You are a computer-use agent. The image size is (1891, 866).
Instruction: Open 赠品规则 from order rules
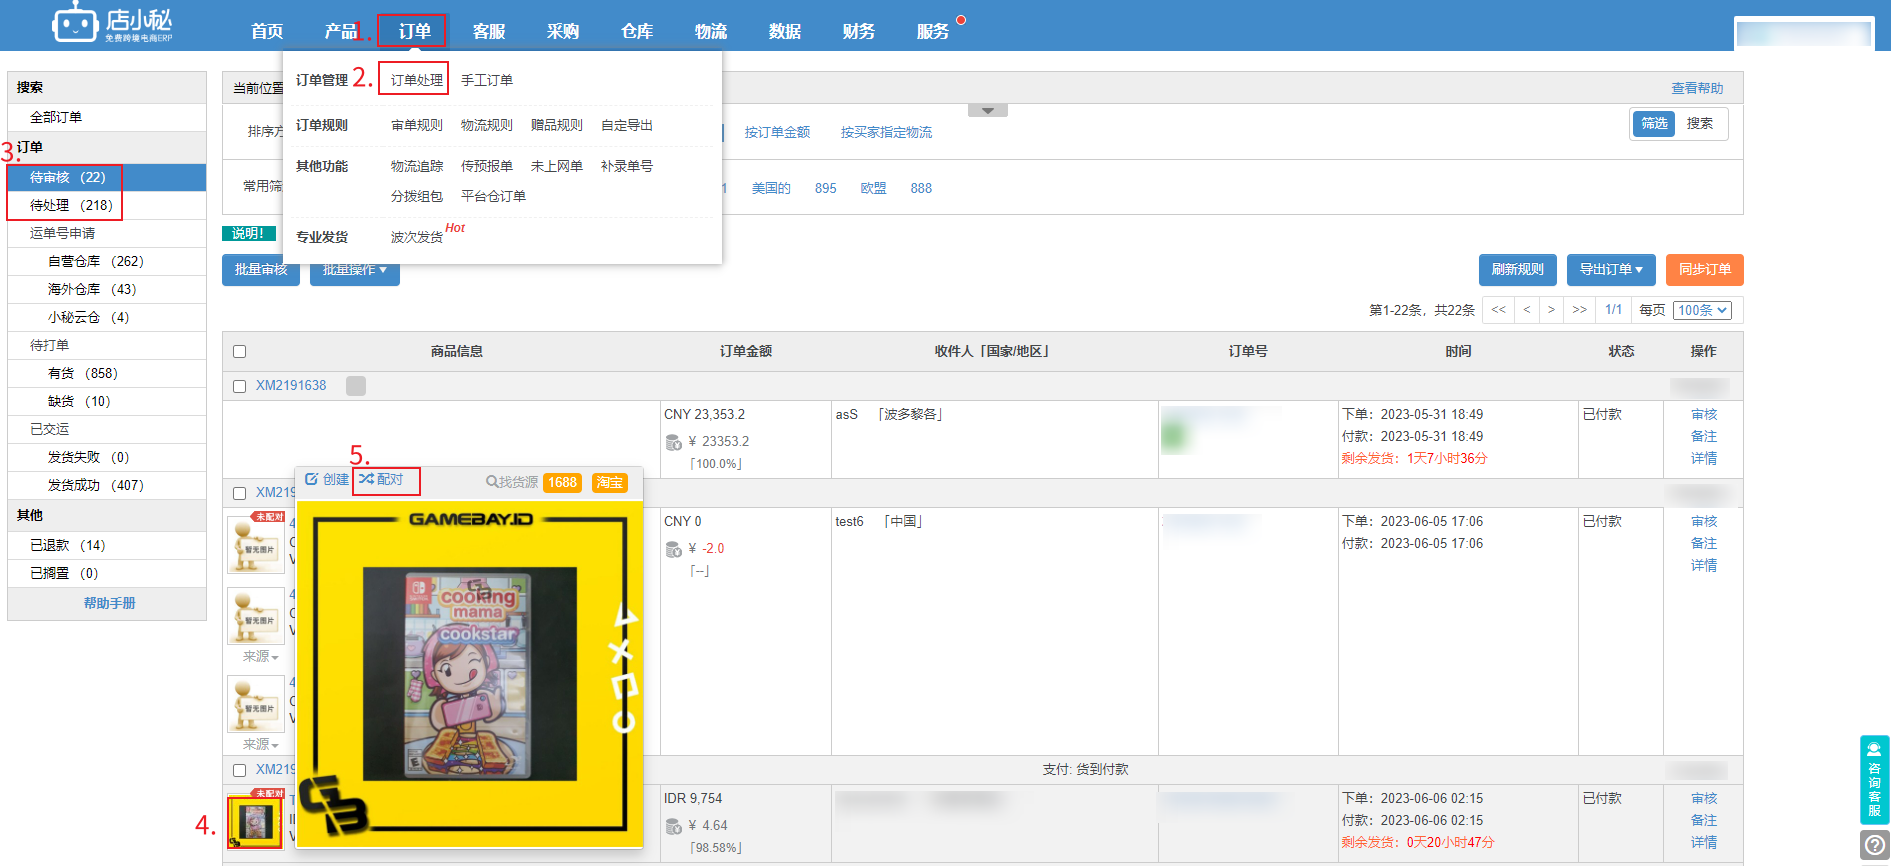(x=557, y=125)
